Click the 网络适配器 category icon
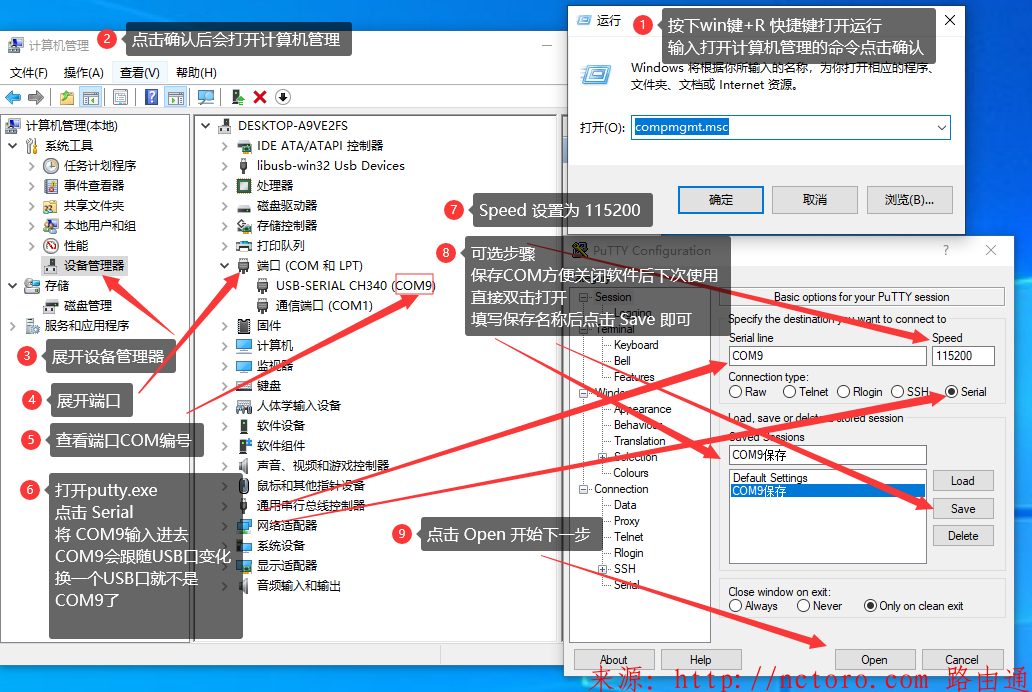 tap(244, 525)
